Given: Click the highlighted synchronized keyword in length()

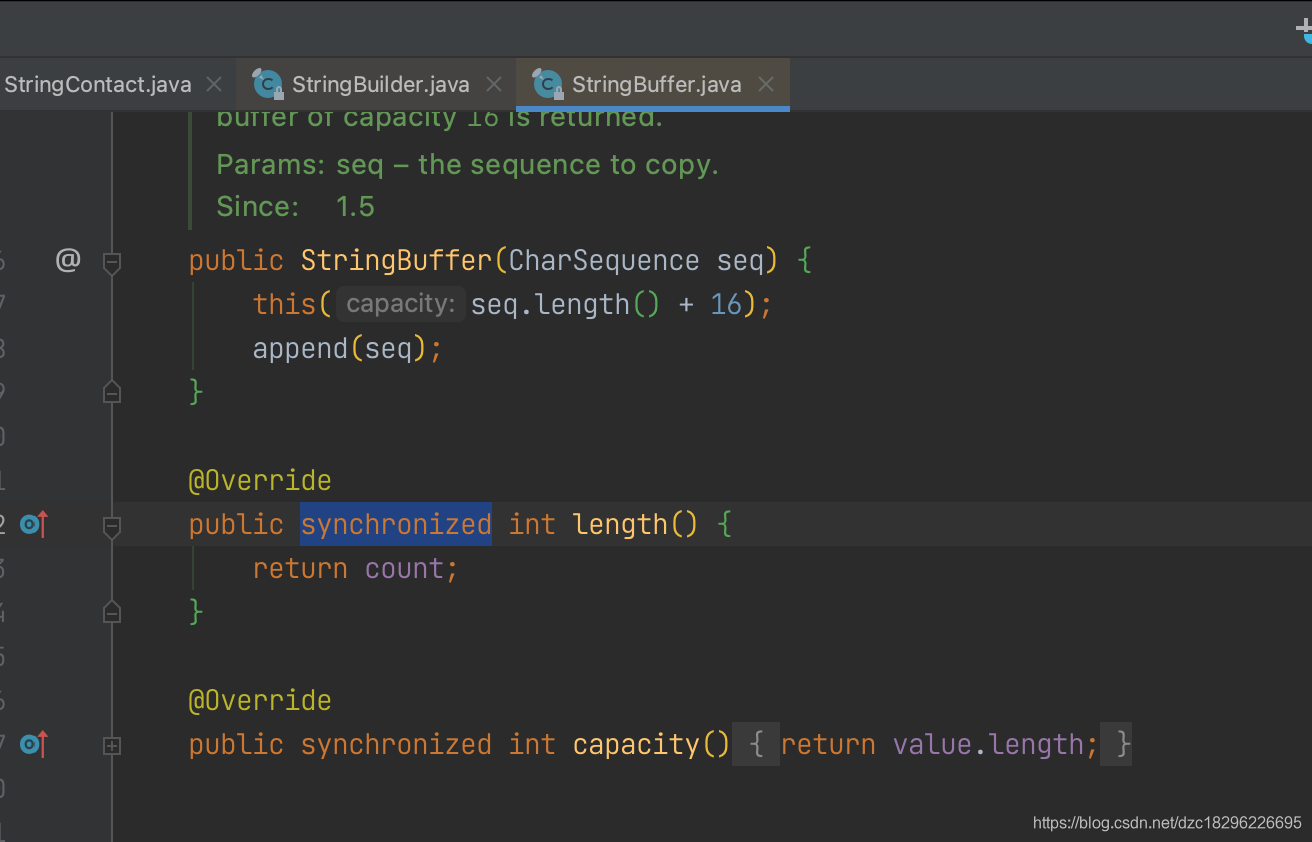Looking at the screenshot, I should pyautogui.click(x=396, y=524).
